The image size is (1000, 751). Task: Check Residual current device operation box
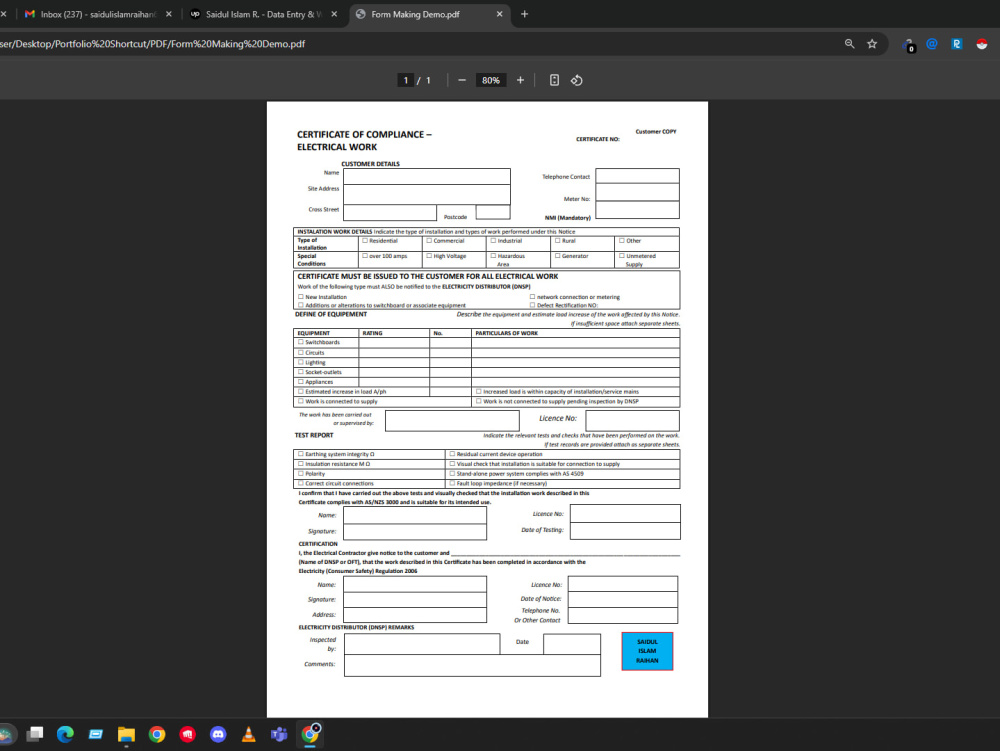pos(452,454)
